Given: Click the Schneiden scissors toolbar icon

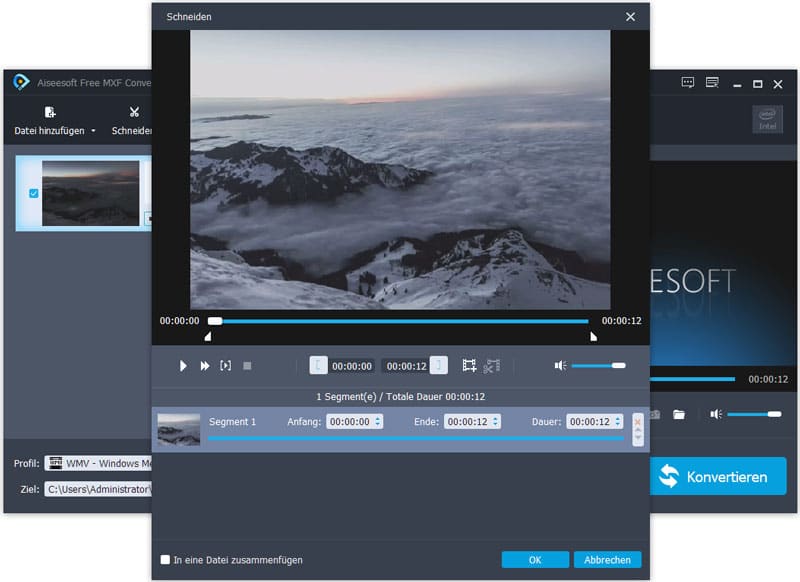Looking at the screenshot, I should (x=134, y=112).
